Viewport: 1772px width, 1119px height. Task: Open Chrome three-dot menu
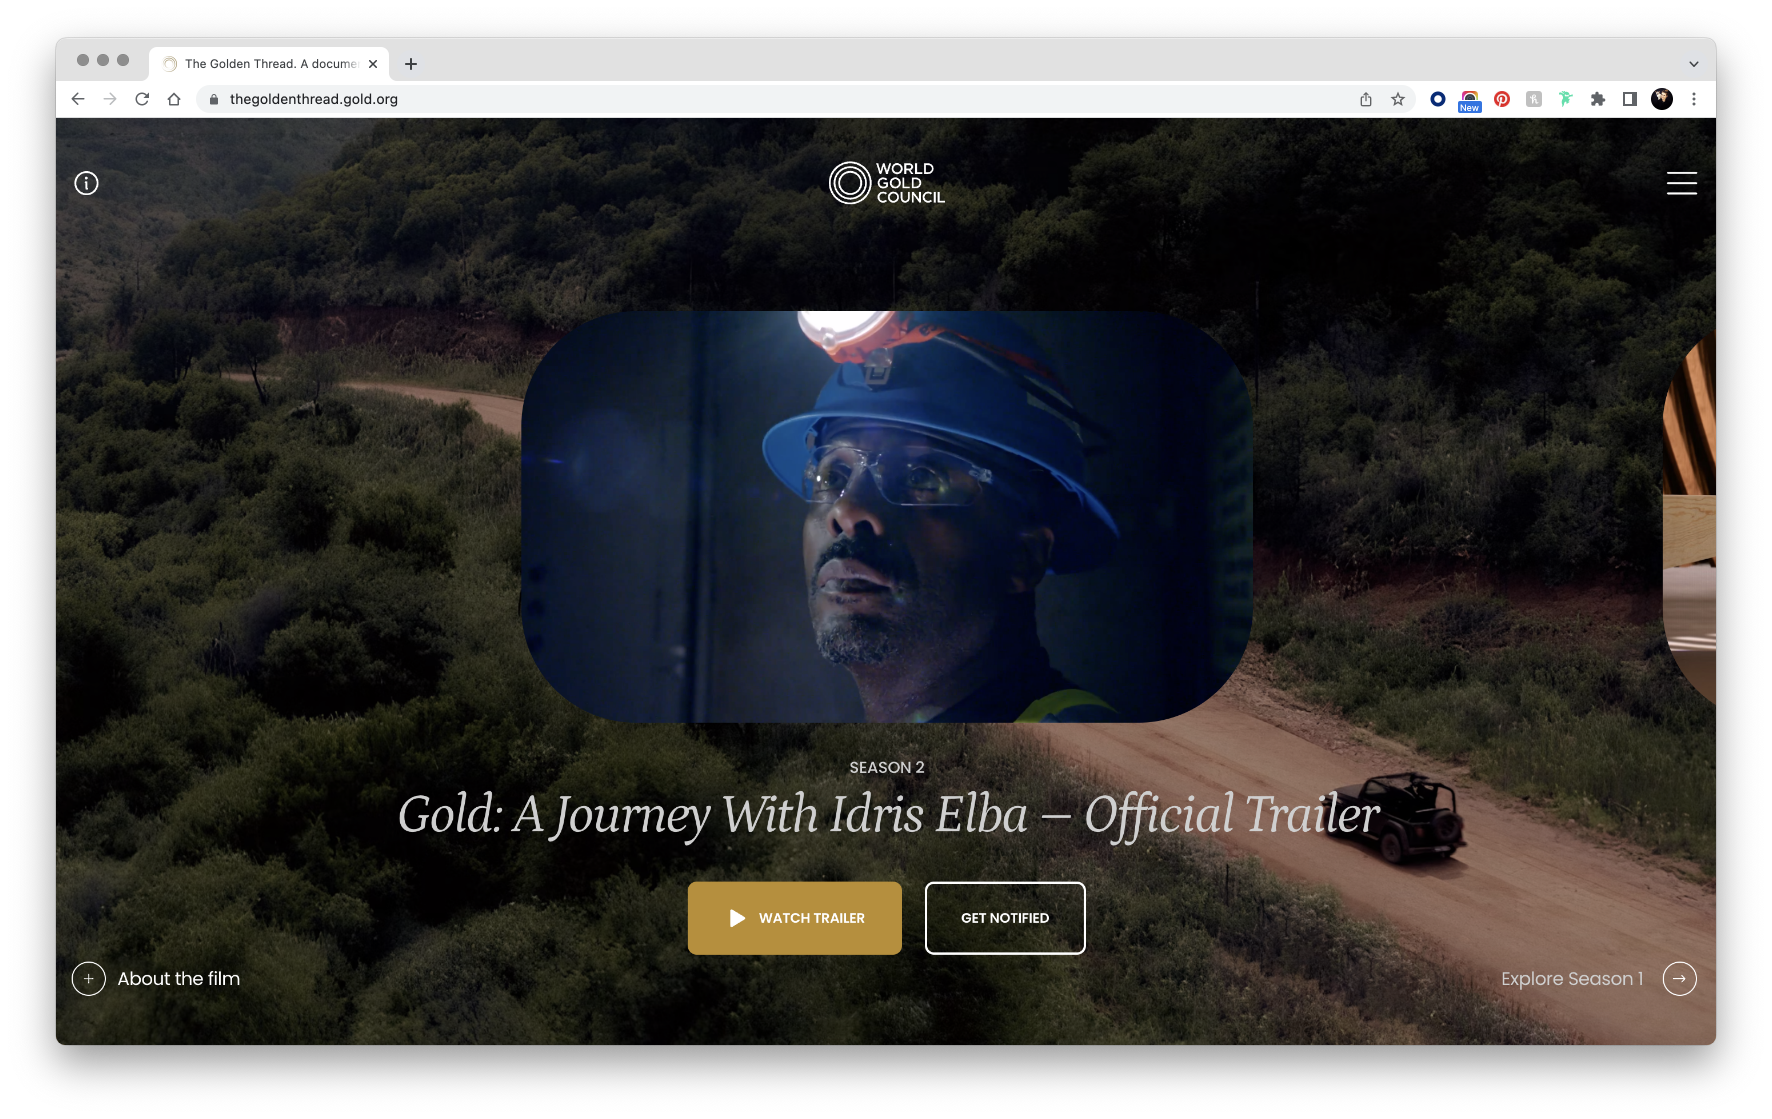tap(1694, 99)
